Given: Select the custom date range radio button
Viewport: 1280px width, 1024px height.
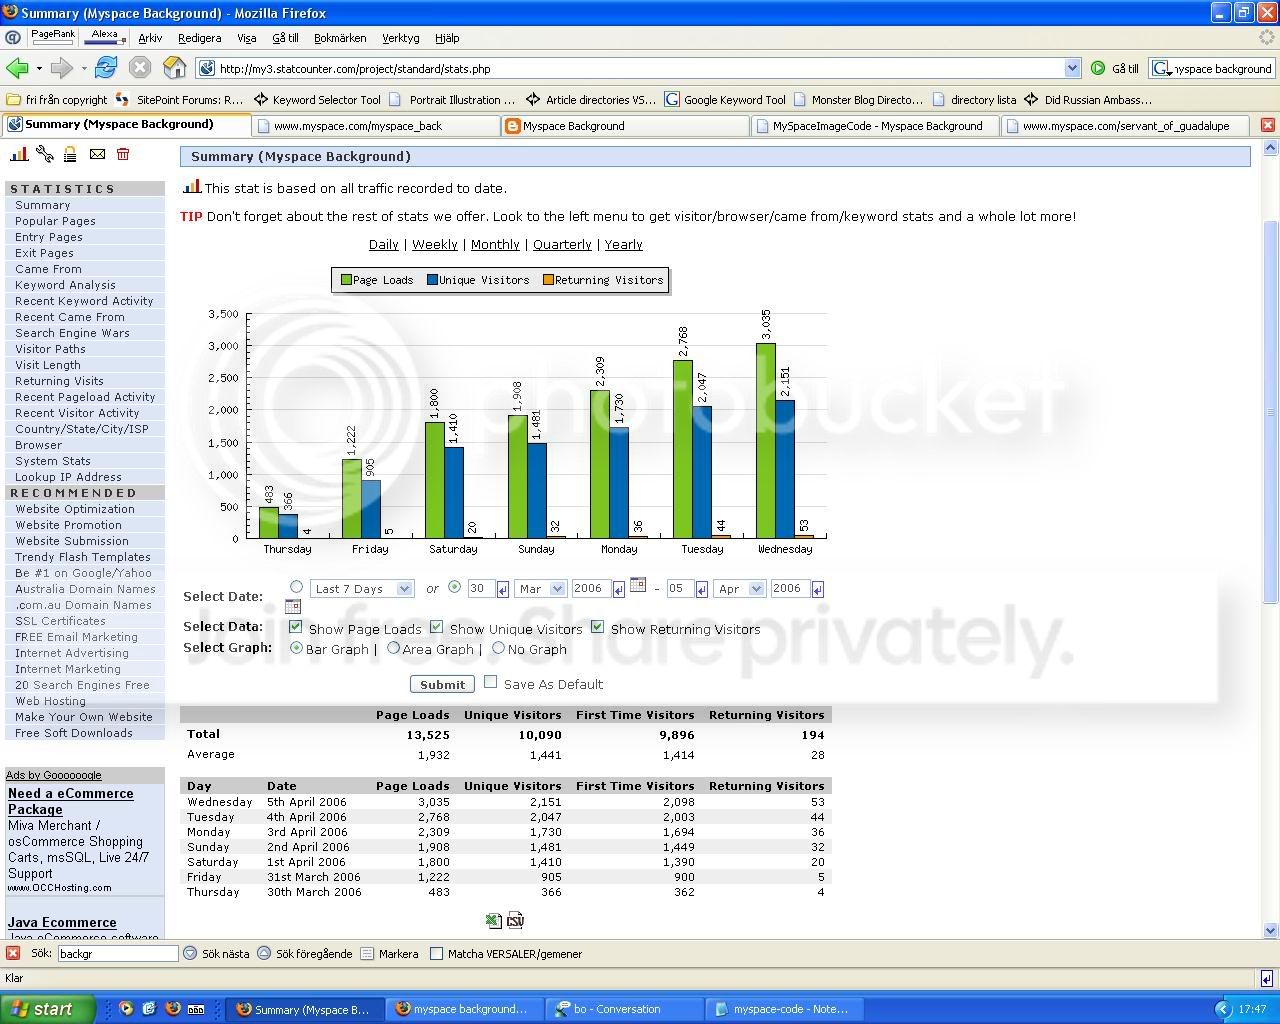Looking at the screenshot, I should [x=455, y=587].
